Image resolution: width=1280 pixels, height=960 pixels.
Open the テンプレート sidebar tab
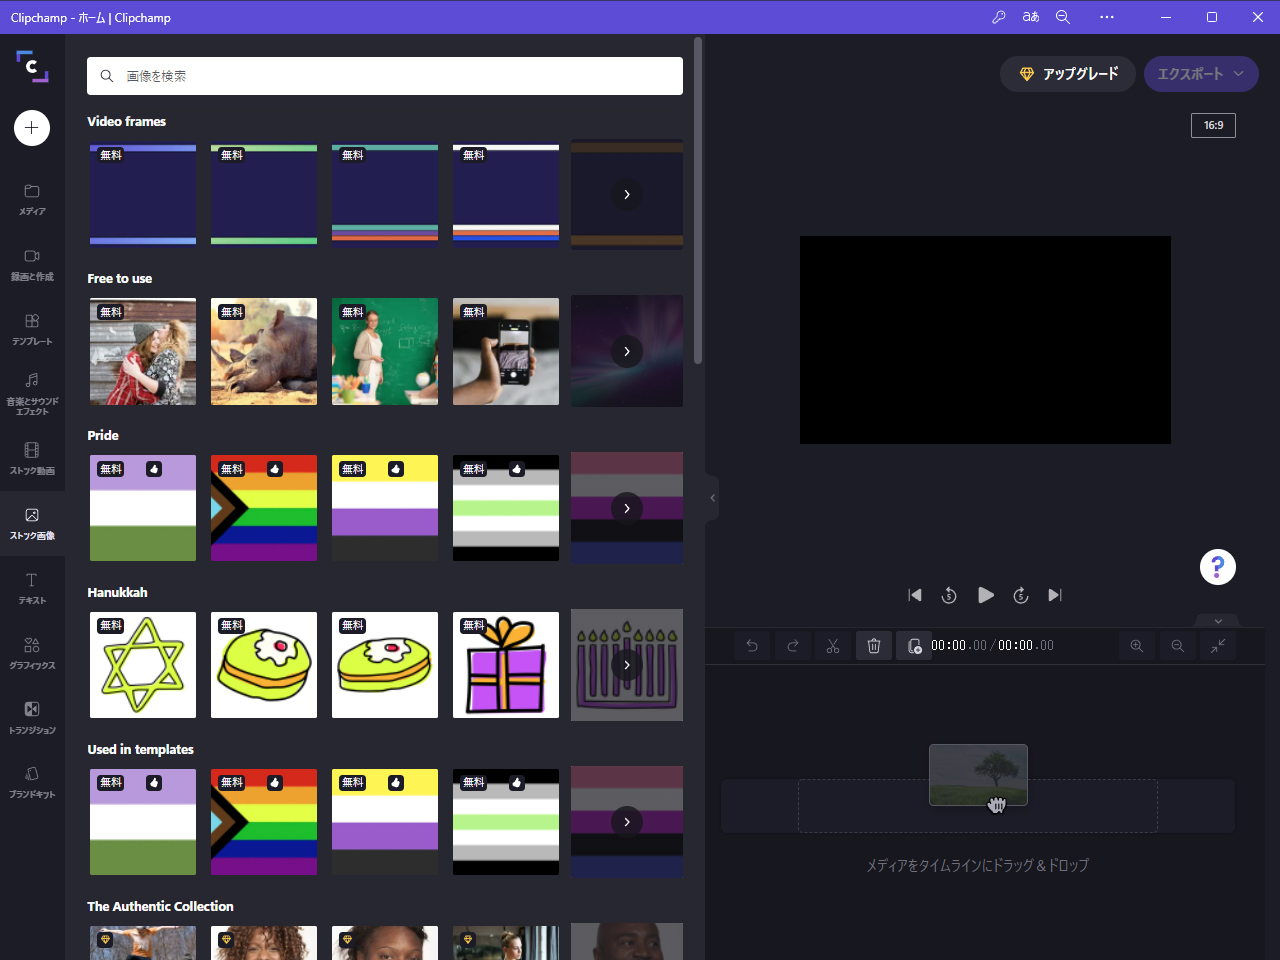tap(32, 330)
